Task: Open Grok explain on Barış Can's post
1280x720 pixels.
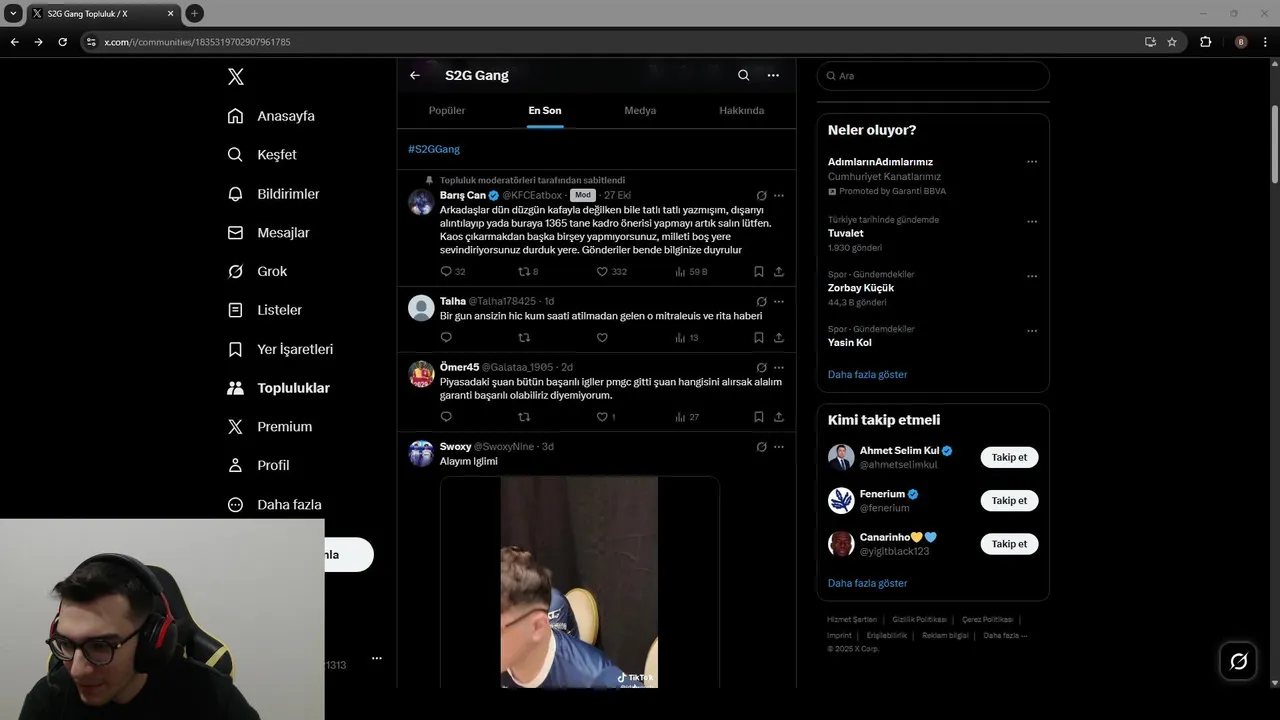Action: coord(761,195)
